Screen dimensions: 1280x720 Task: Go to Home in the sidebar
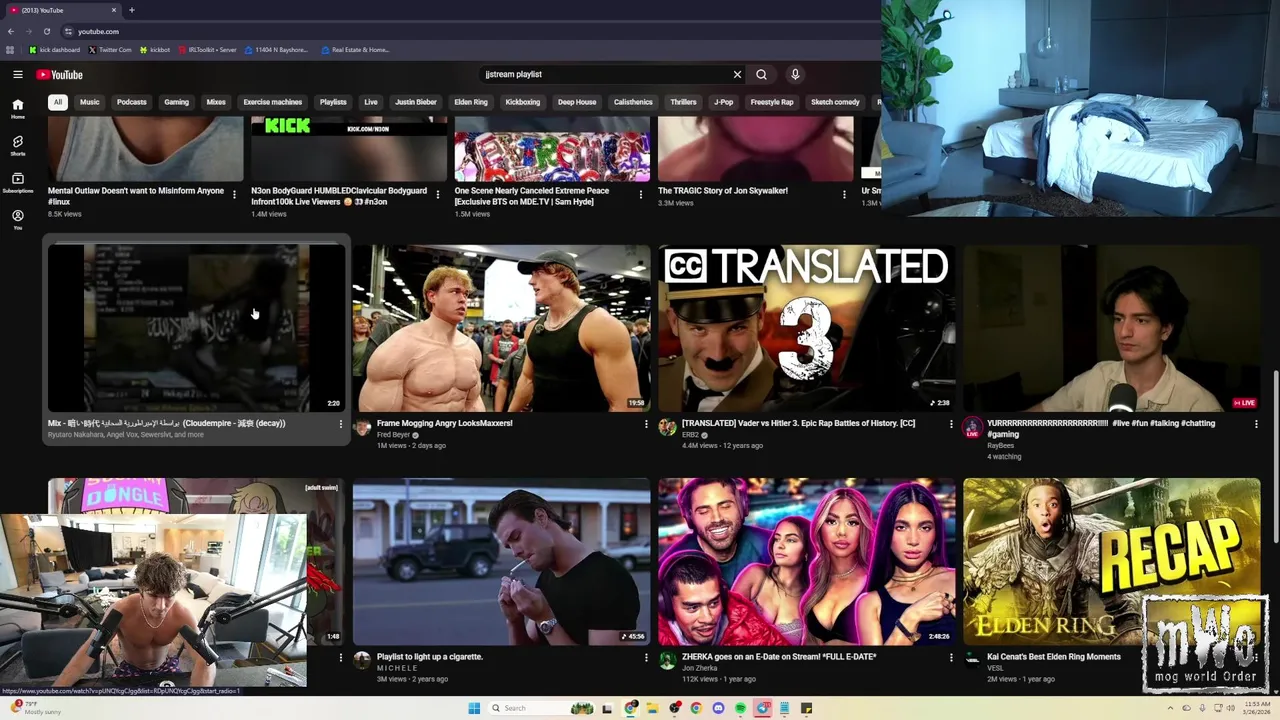point(17,108)
